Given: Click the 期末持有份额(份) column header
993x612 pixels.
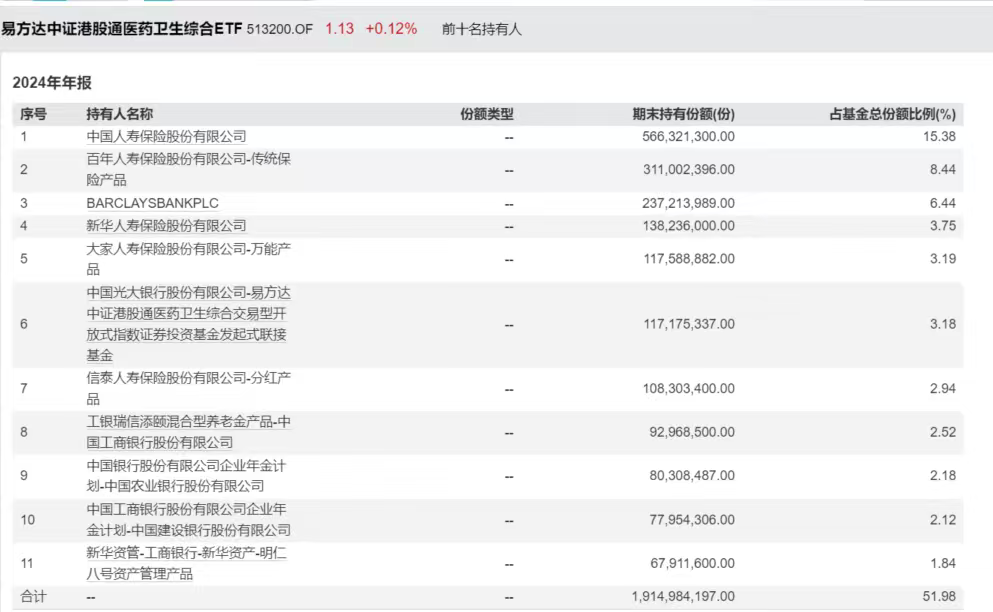Looking at the screenshot, I should tap(683, 114).
